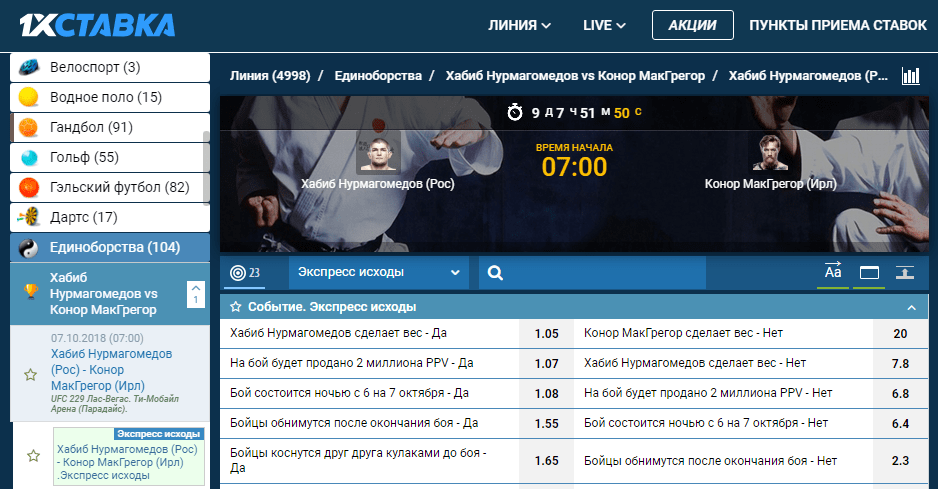Bet 20 on Конор сделает вес - Нет
The image size is (938, 489).
pos(900,334)
